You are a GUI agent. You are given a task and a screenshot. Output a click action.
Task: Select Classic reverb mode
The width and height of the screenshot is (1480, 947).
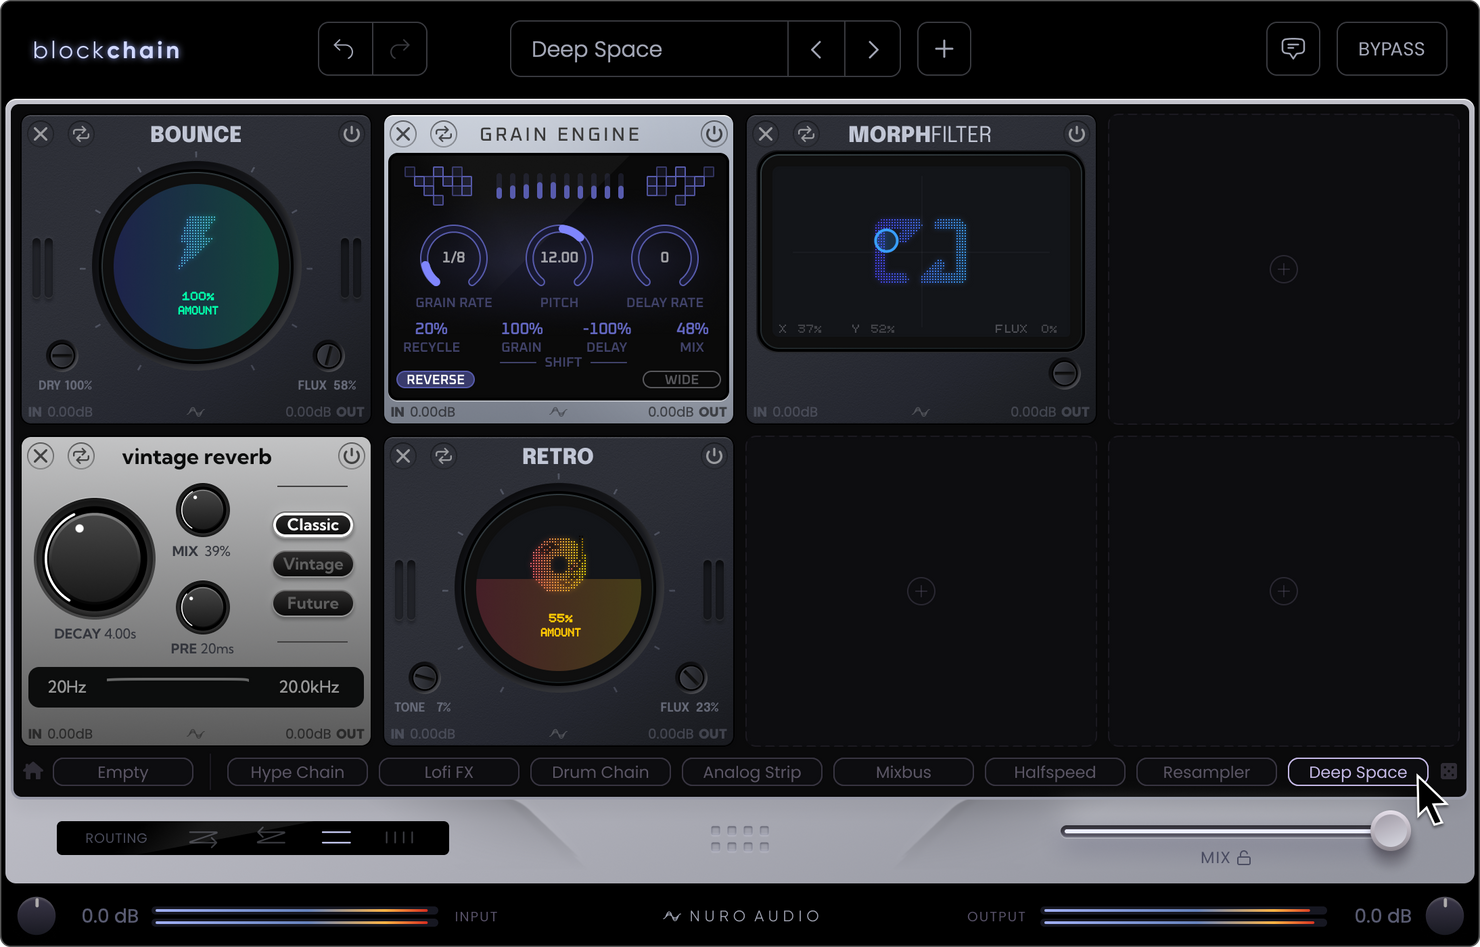[x=313, y=525]
